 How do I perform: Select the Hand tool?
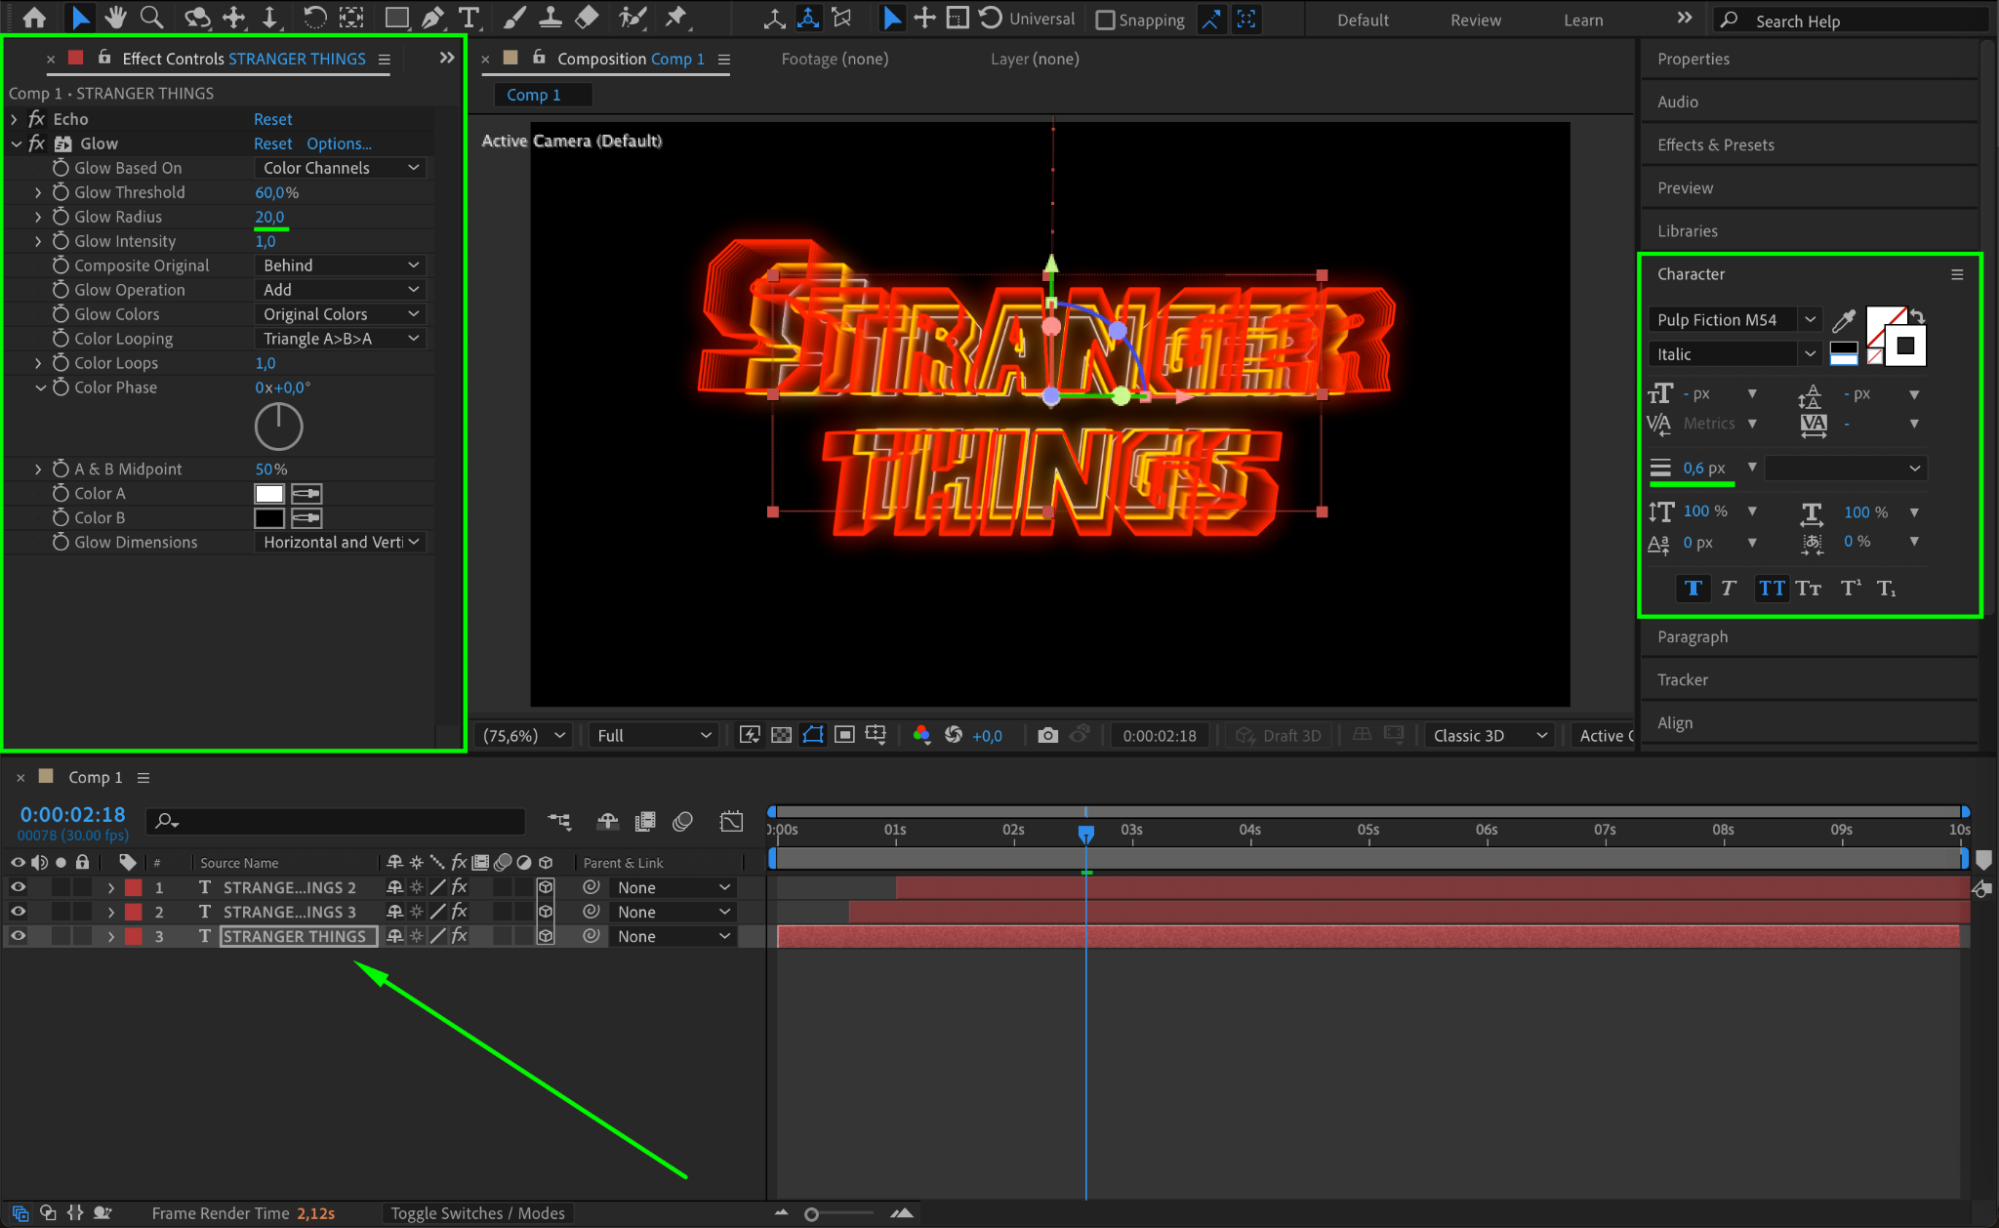[116, 18]
